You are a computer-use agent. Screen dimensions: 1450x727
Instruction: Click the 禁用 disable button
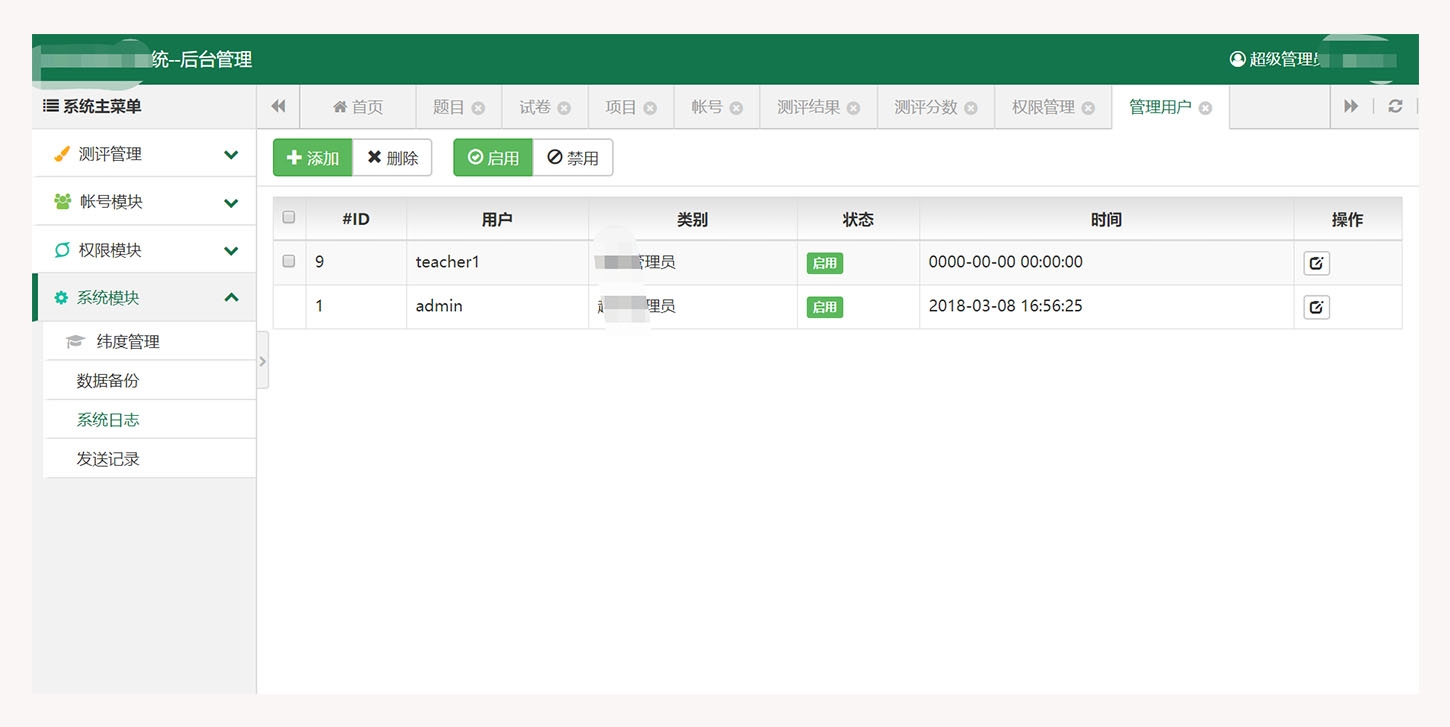[573, 158]
